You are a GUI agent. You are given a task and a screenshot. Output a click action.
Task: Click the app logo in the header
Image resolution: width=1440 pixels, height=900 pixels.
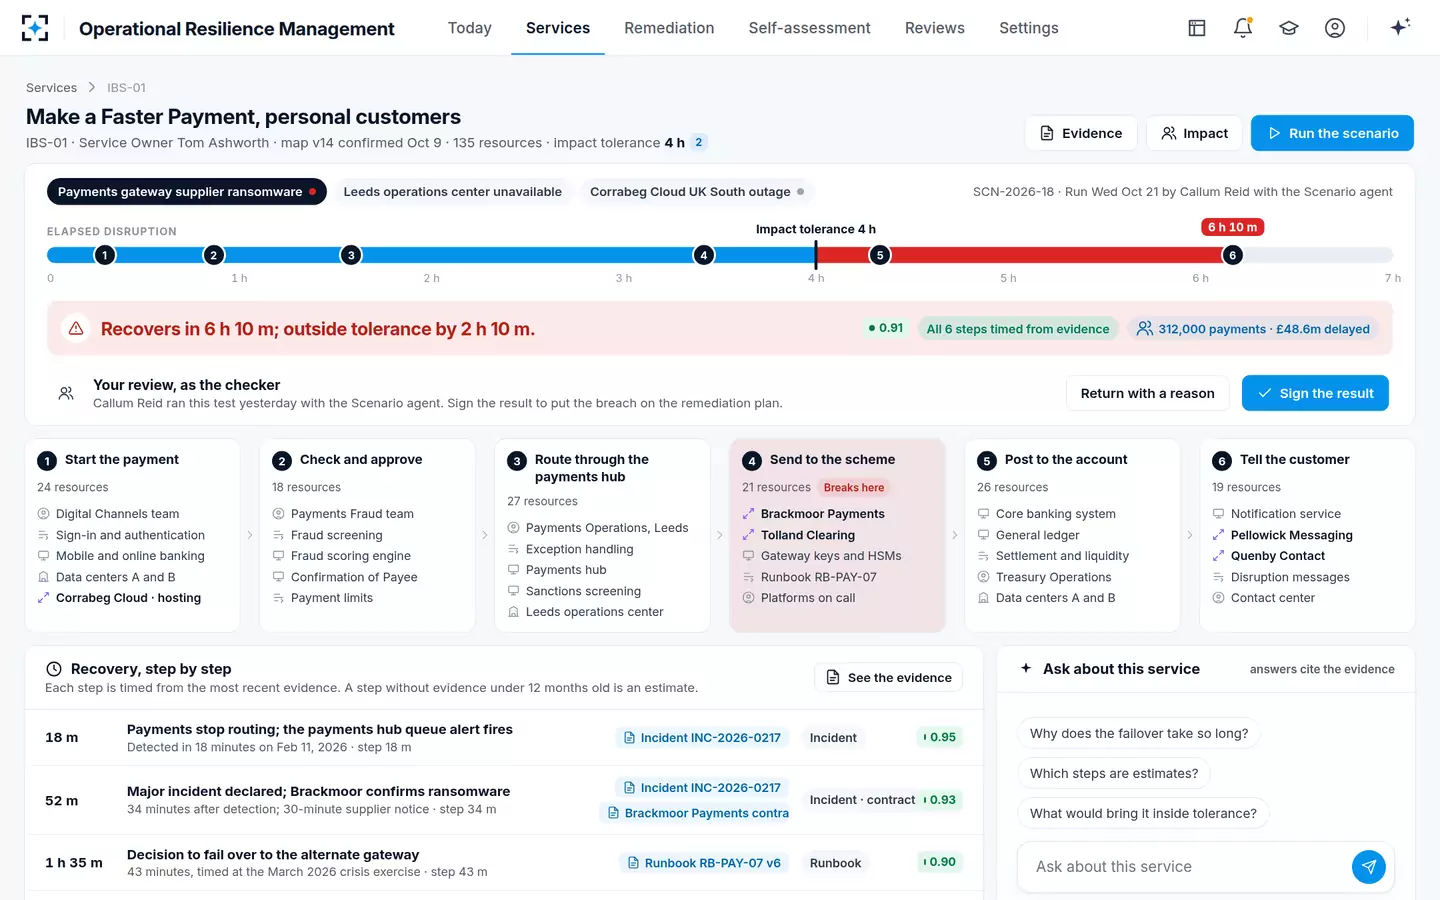click(35, 28)
